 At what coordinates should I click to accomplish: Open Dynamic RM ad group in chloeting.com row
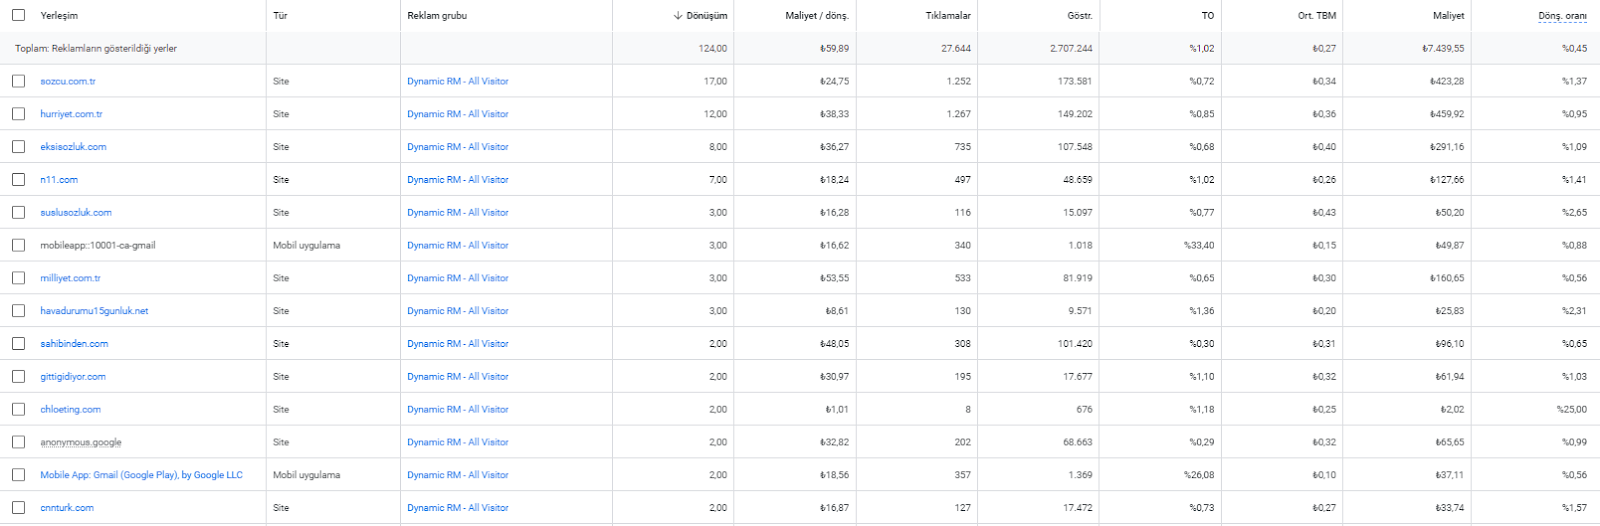458,410
